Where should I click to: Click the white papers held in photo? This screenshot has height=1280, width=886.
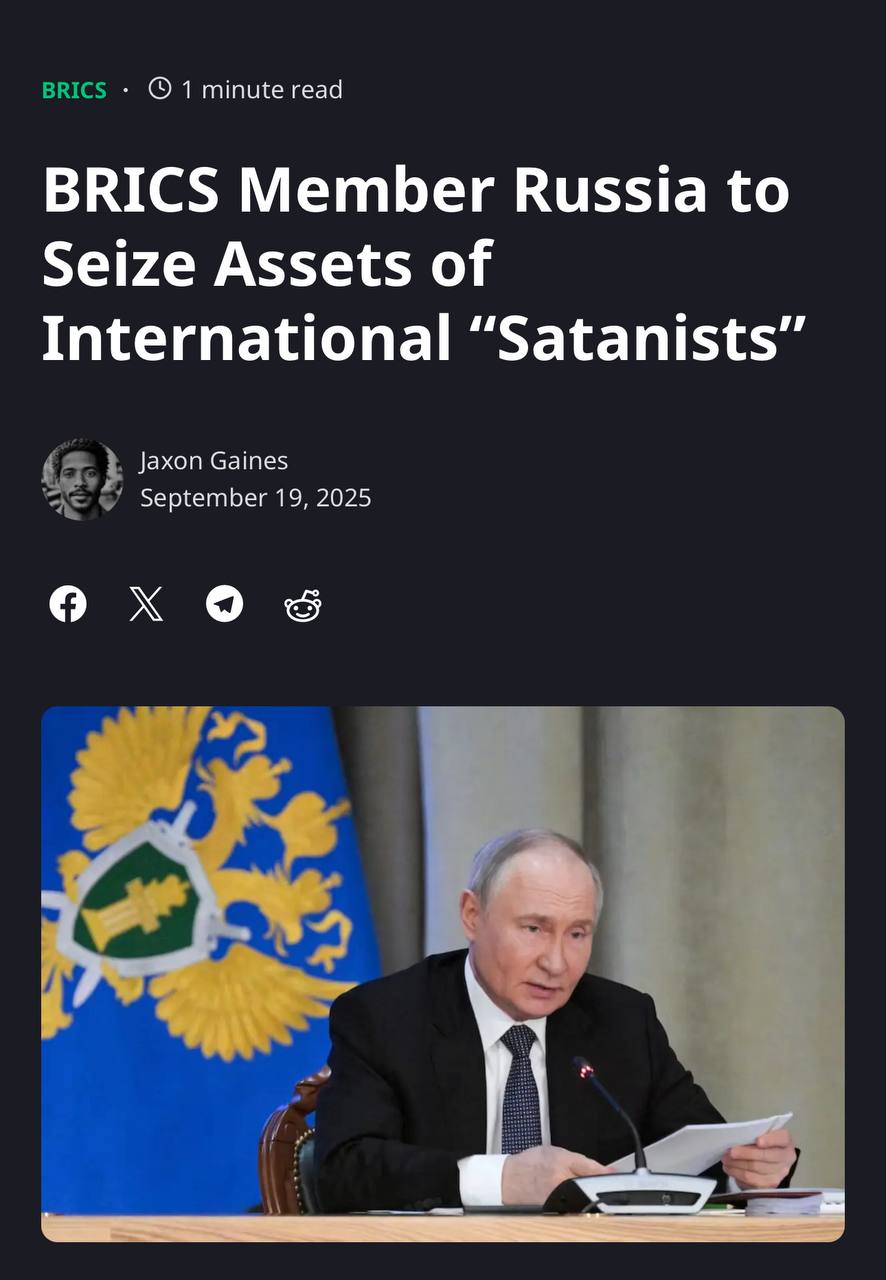[712, 1143]
